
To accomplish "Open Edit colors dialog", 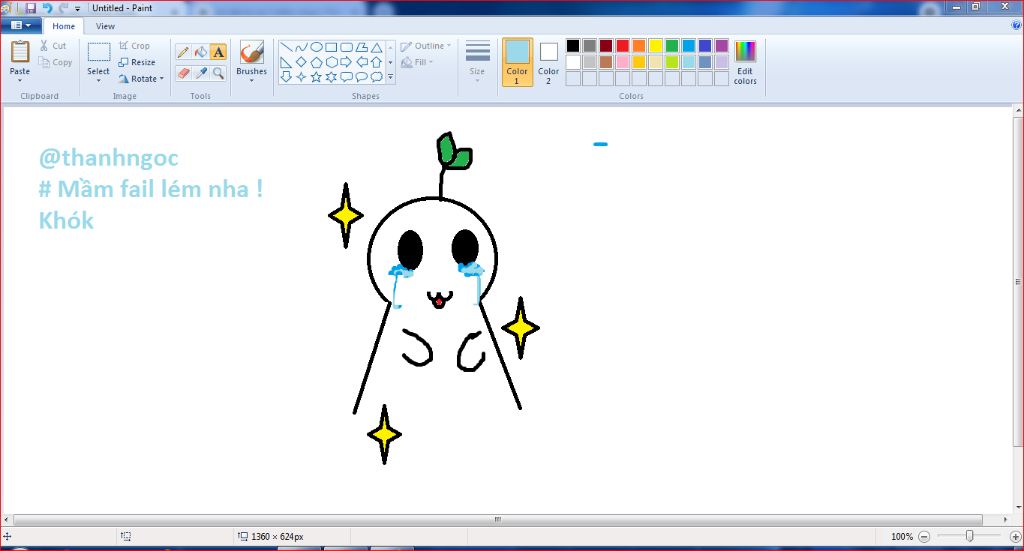I will [x=745, y=62].
